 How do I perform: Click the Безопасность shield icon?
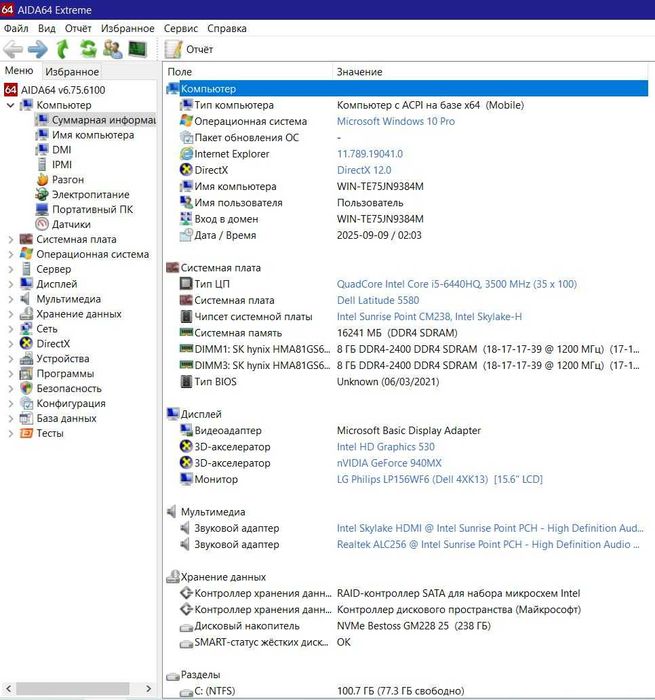[x=26, y=389]
